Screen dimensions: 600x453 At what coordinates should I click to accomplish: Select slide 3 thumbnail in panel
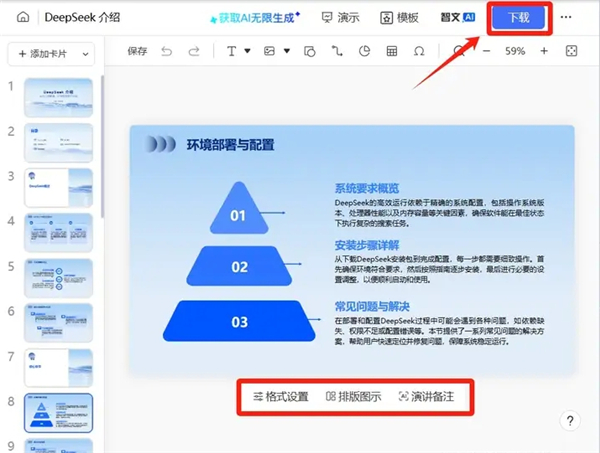tap(58, 189)
